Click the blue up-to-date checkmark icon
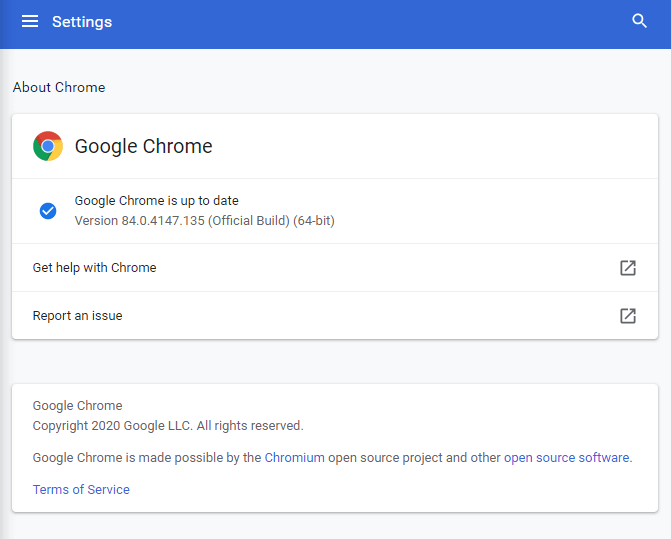671x539 pixels. [48, 211]
